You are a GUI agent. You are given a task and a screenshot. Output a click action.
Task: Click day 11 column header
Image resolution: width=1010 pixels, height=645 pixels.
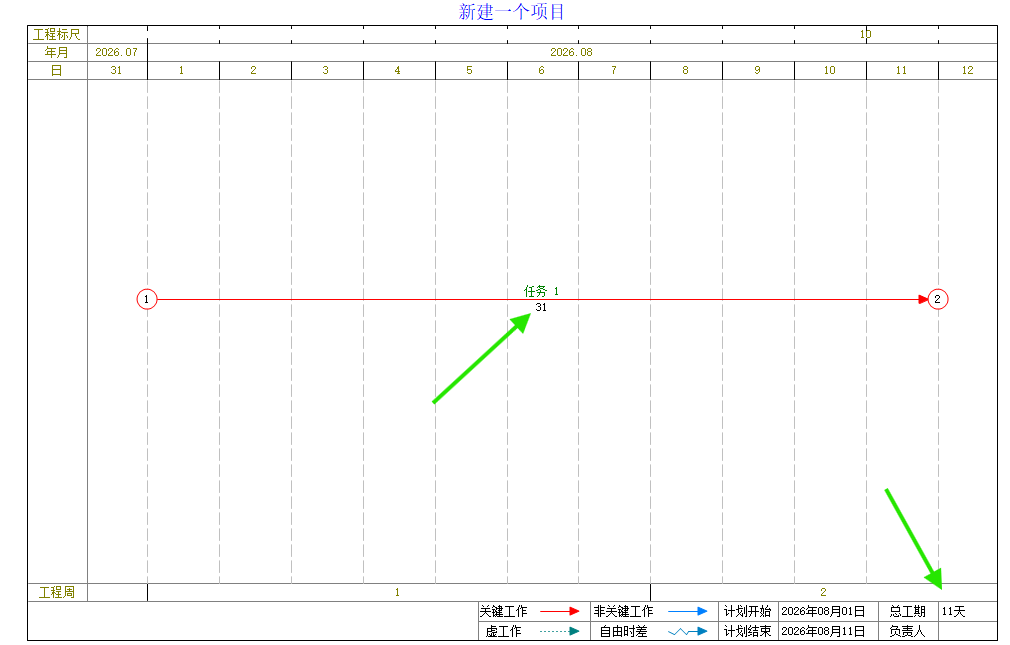point(902,70)
